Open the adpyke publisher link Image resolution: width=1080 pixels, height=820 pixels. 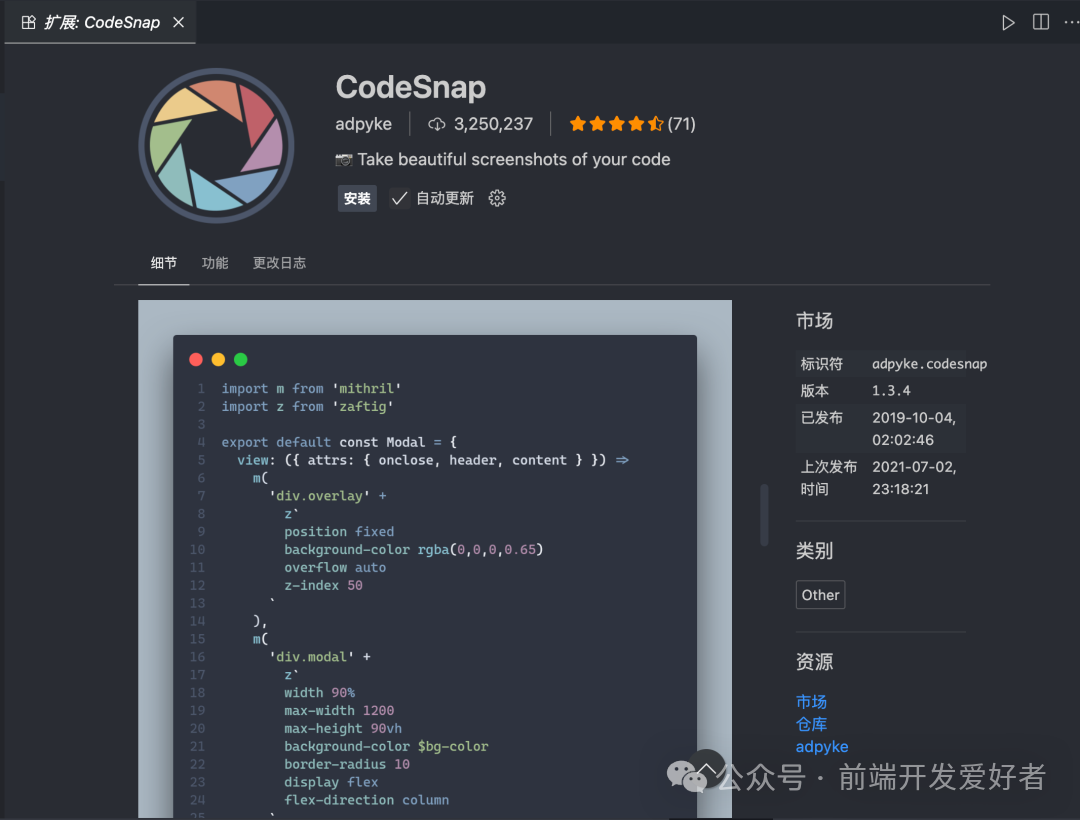(822, 746)
